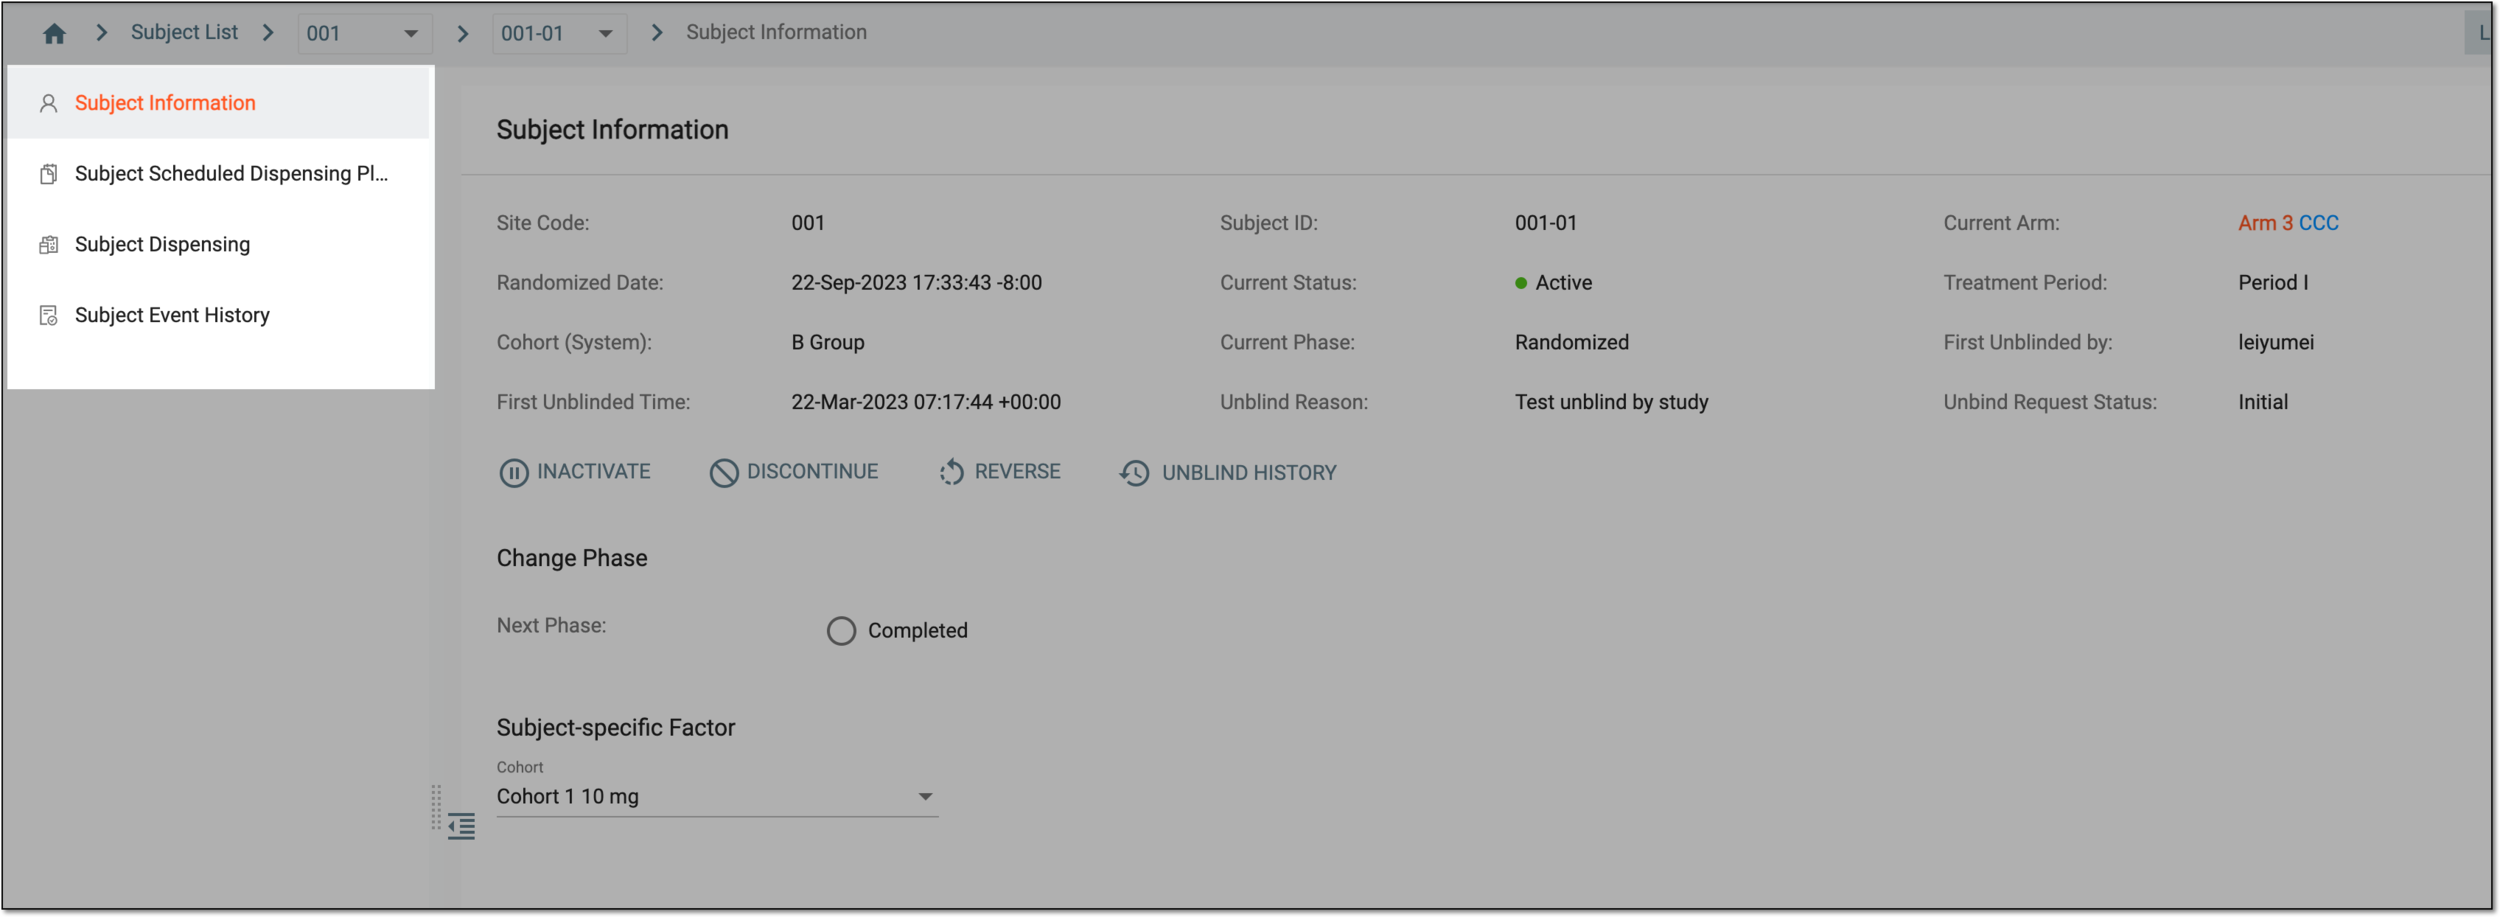Click the Subject Dispensing icon
The width and height of the screenshot is (2500, 917).
click(x=48, y=245)
